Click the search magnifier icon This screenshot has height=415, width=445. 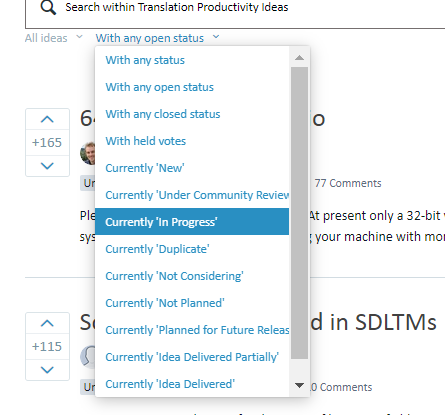coord(48,7)
